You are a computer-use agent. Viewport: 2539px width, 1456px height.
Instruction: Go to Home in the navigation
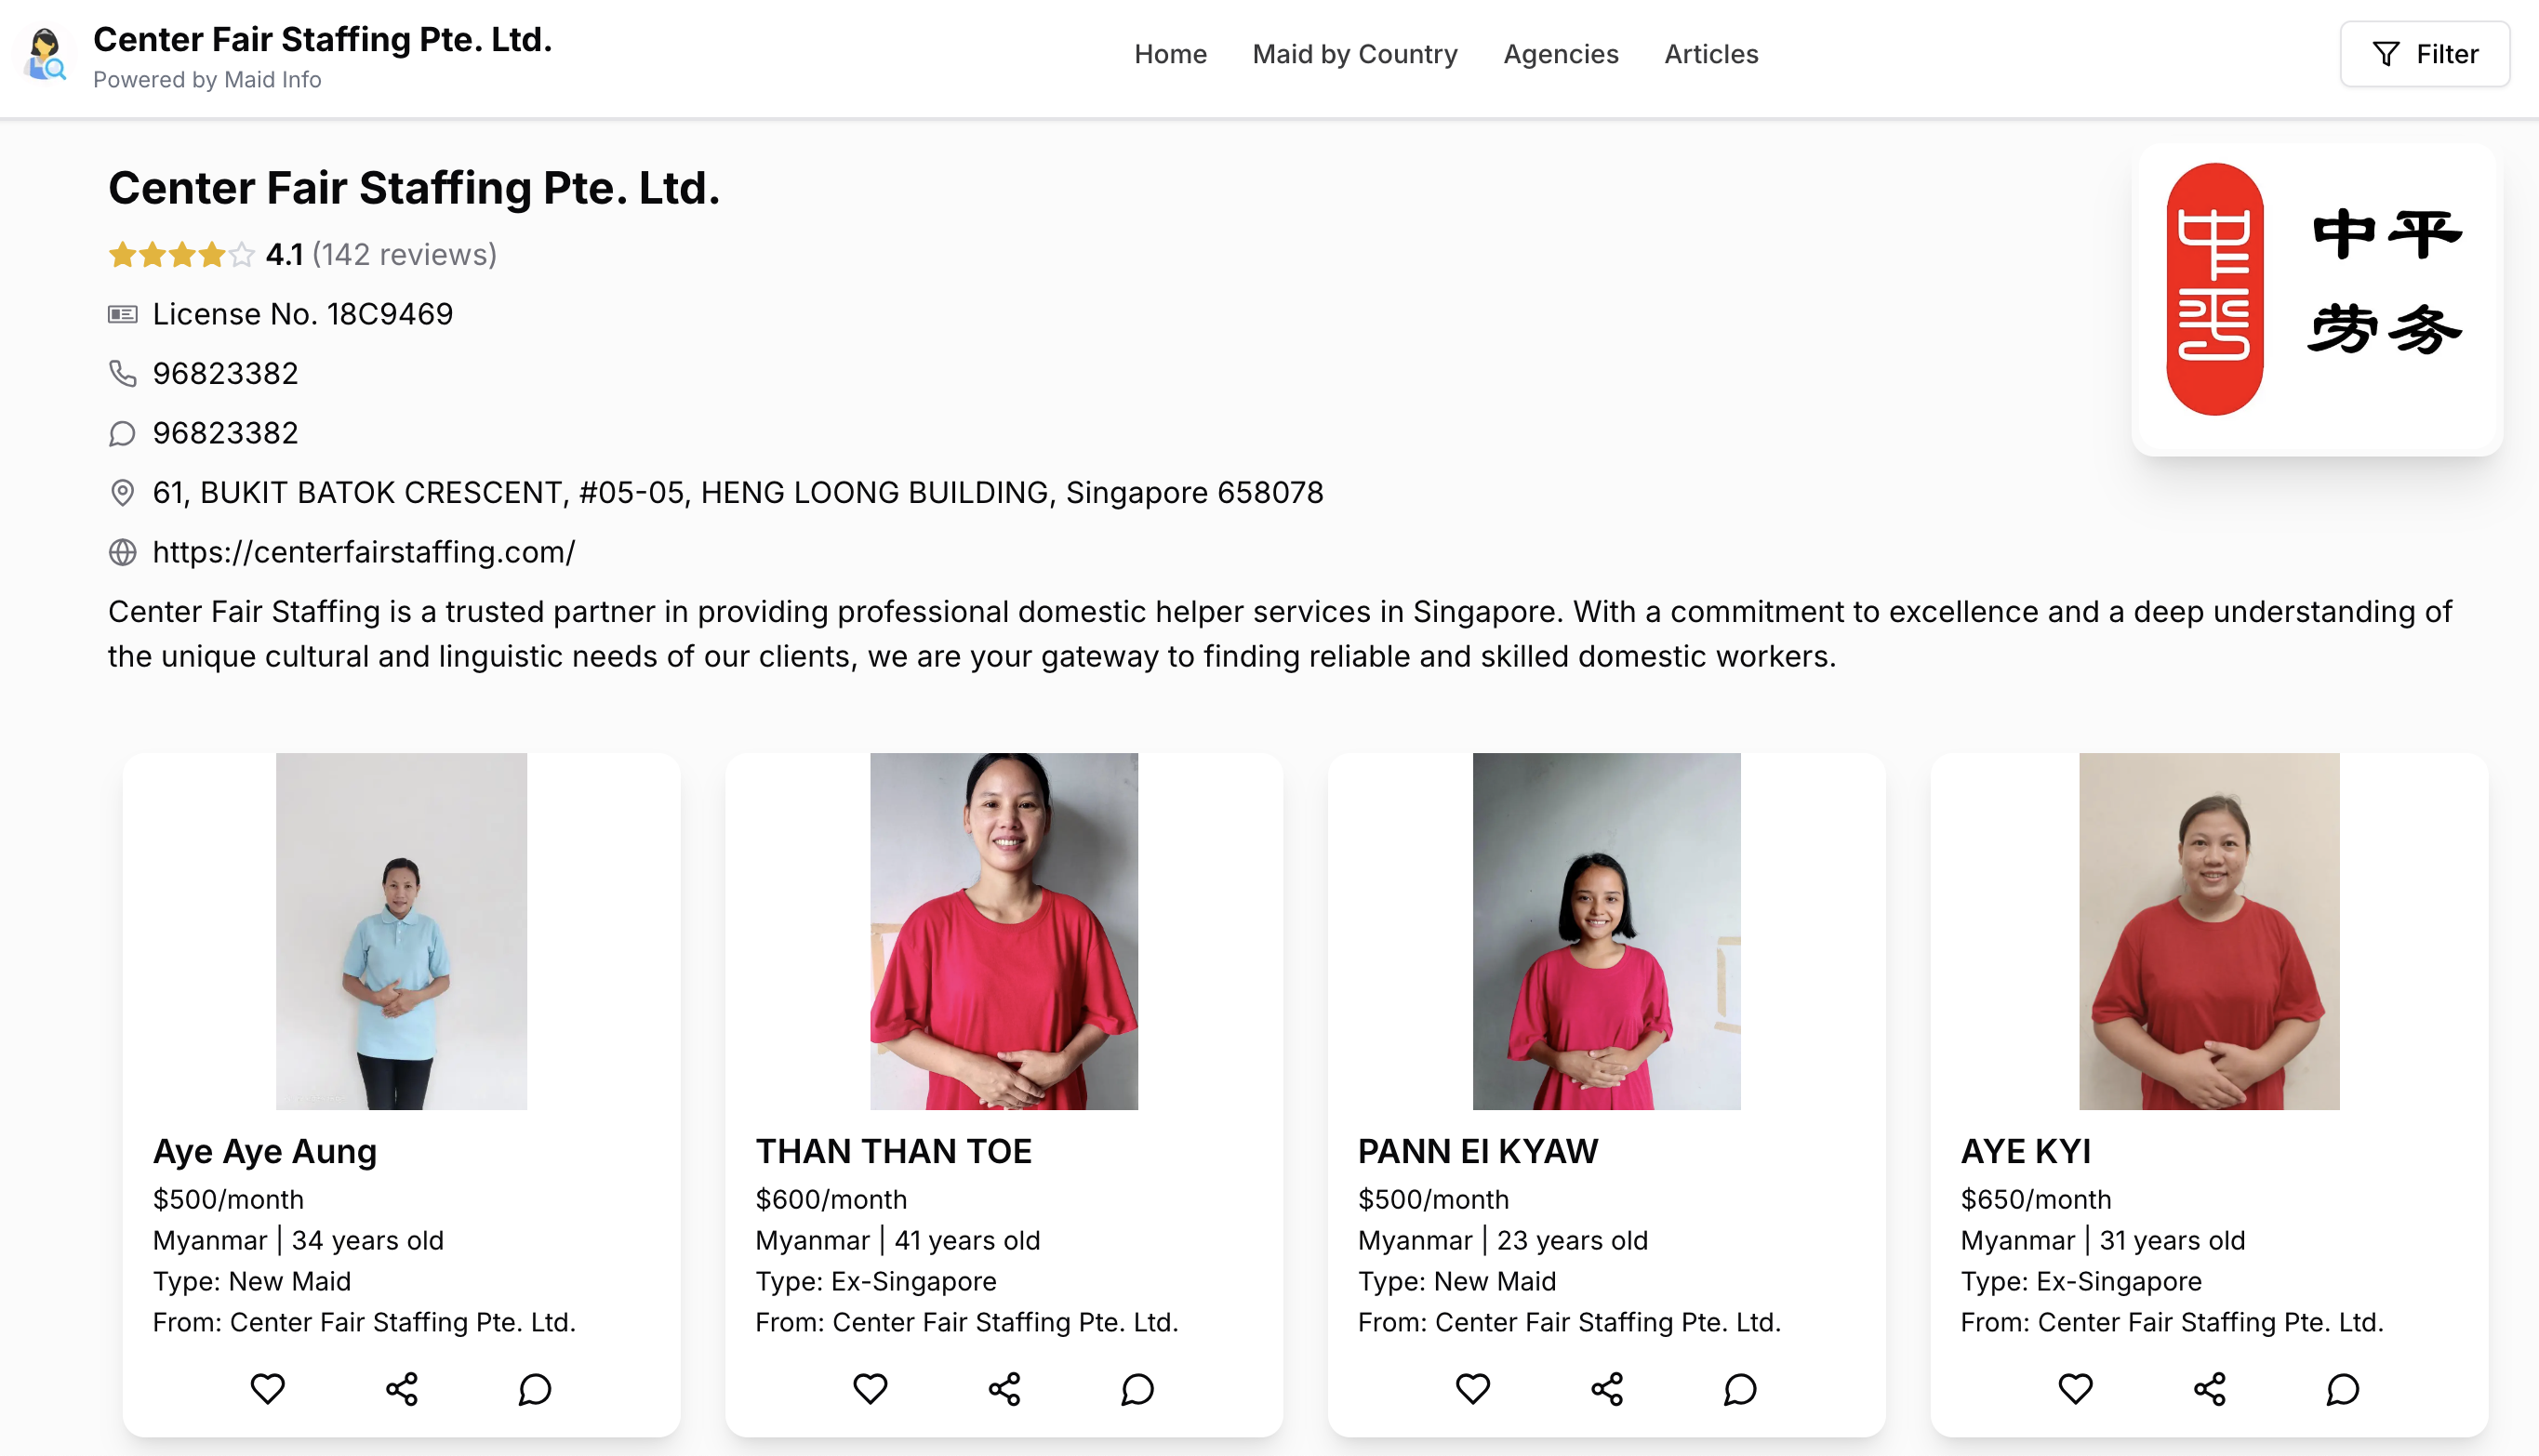[1170, 54]
